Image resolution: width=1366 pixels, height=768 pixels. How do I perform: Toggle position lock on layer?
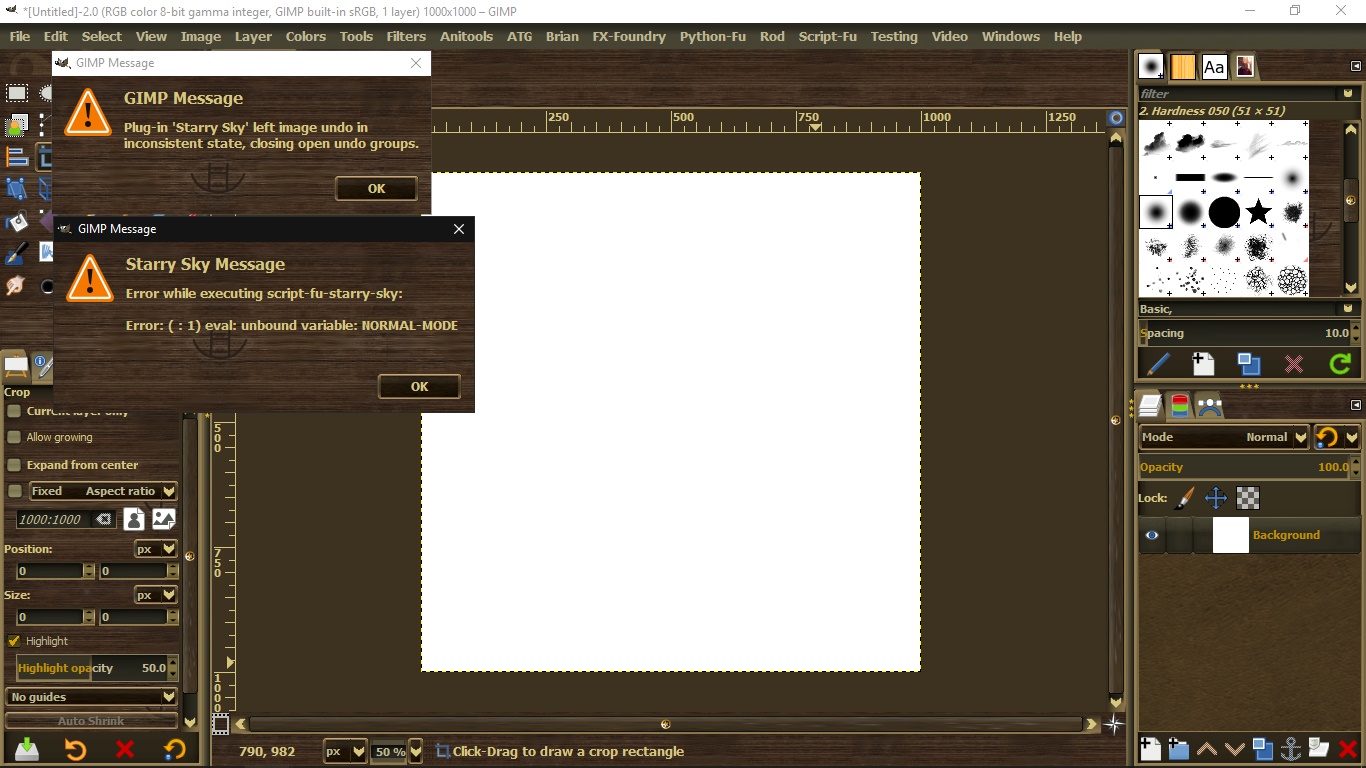click(x=1216, y=497)
